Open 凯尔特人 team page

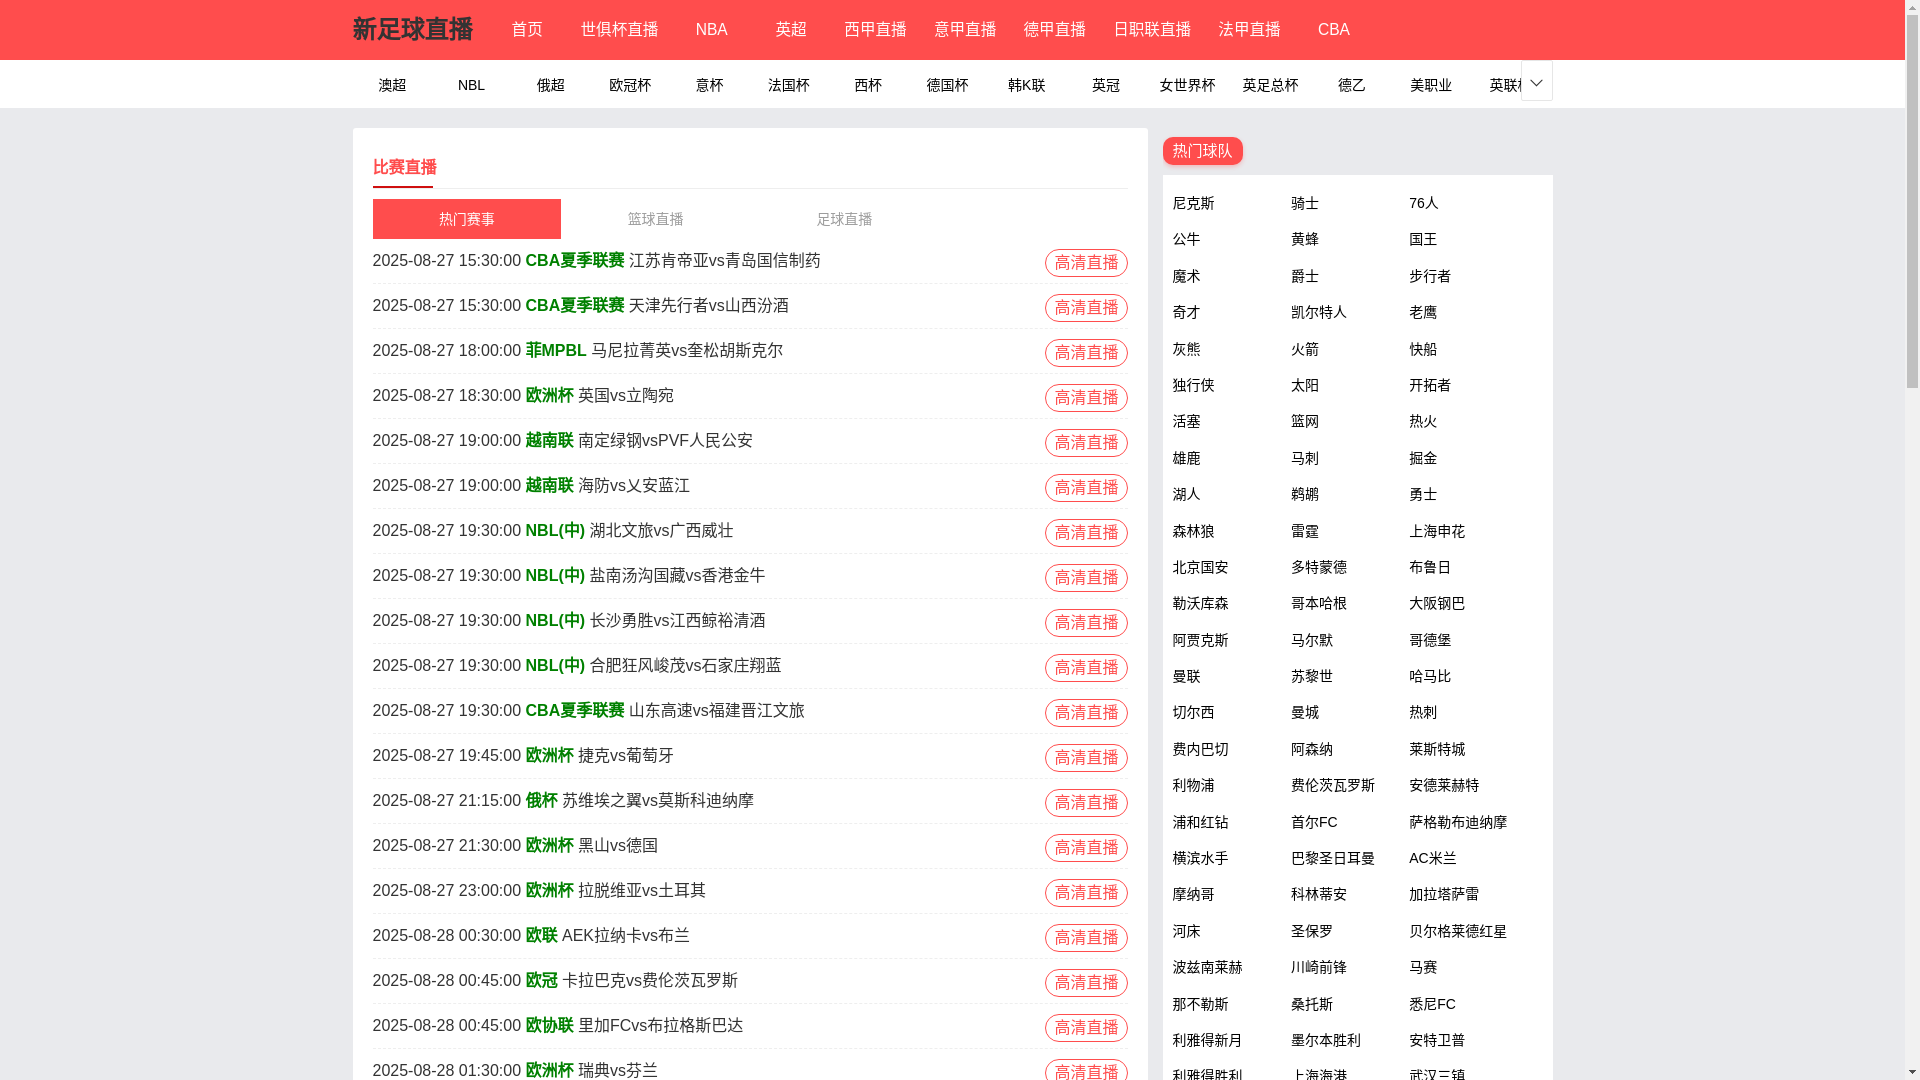[1318, 312]
